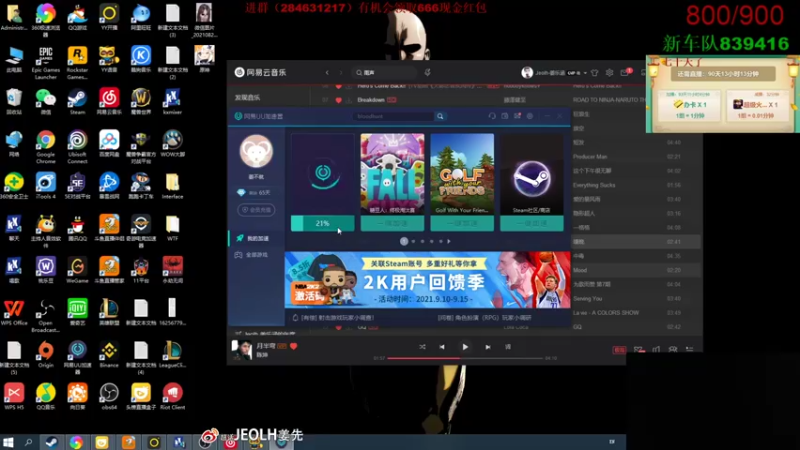Screen dimensions: 800x450
Task: Select the All Games sidebar tab
Action: tap(257, 255)
